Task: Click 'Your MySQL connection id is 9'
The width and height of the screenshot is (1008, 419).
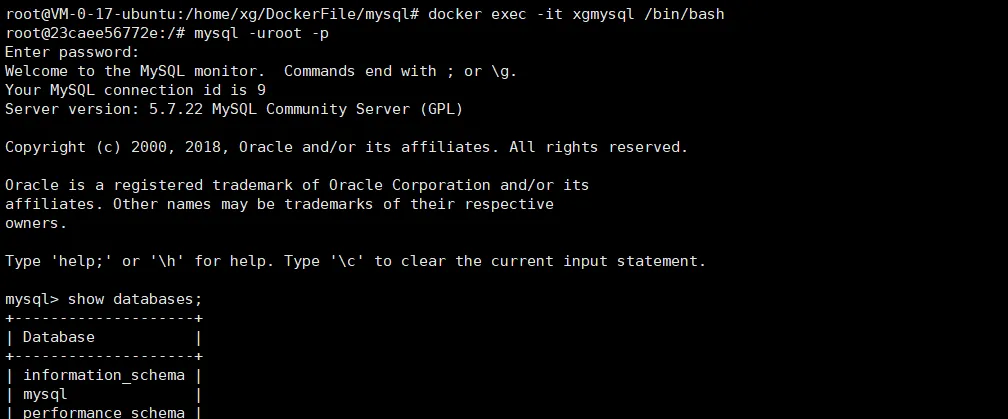Action: pos(135,90)
